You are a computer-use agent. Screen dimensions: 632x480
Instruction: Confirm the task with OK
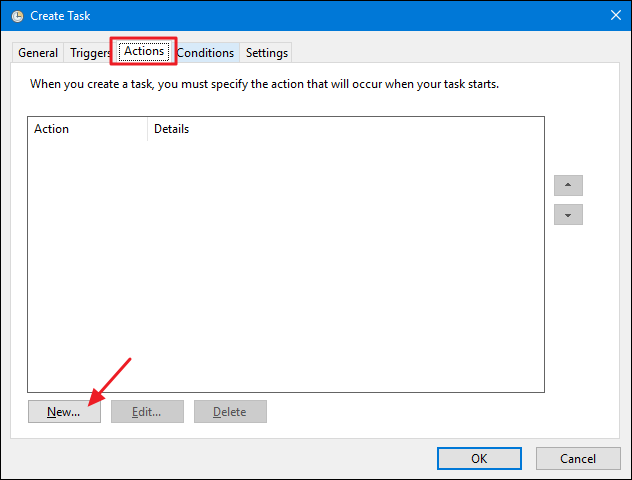click(x=479, y=458)
